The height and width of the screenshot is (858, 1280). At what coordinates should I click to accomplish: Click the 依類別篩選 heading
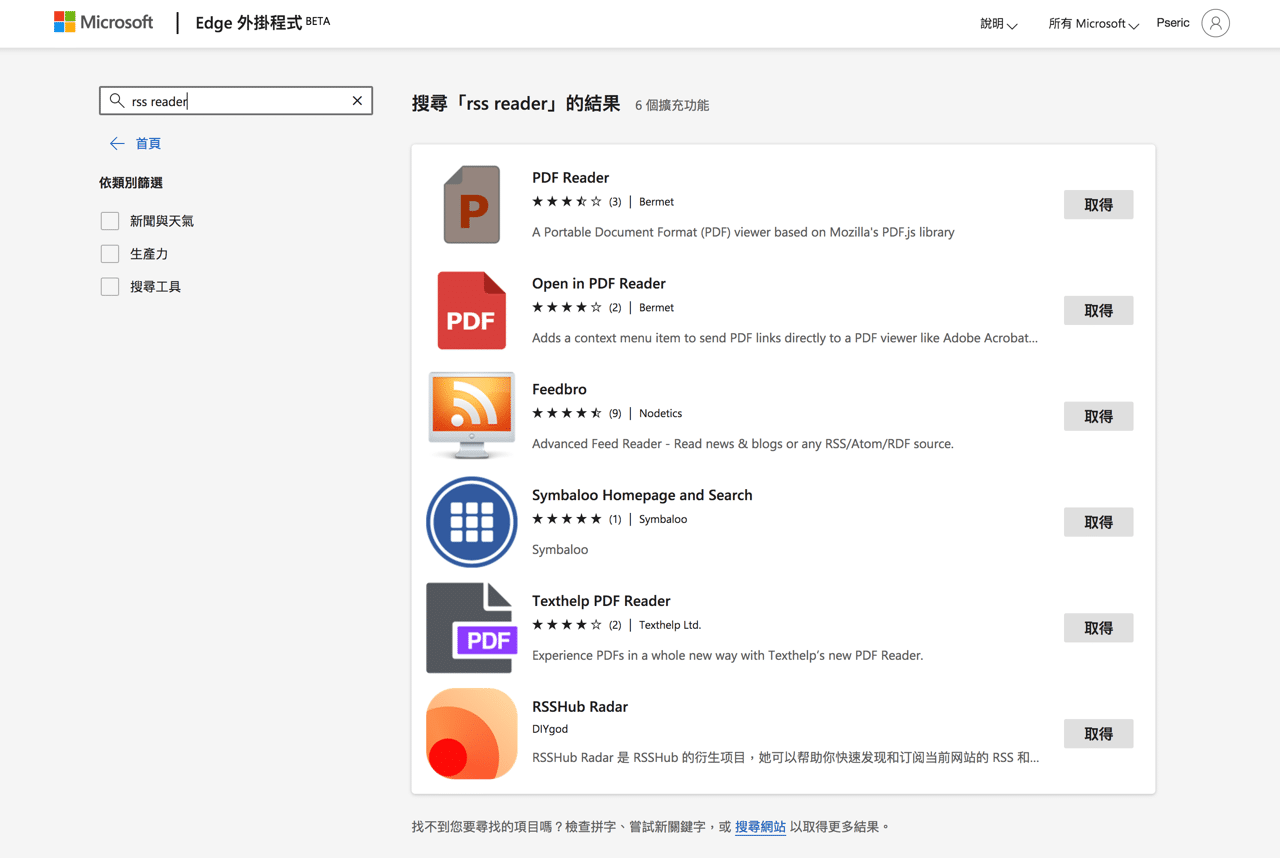tap(131, 183)
